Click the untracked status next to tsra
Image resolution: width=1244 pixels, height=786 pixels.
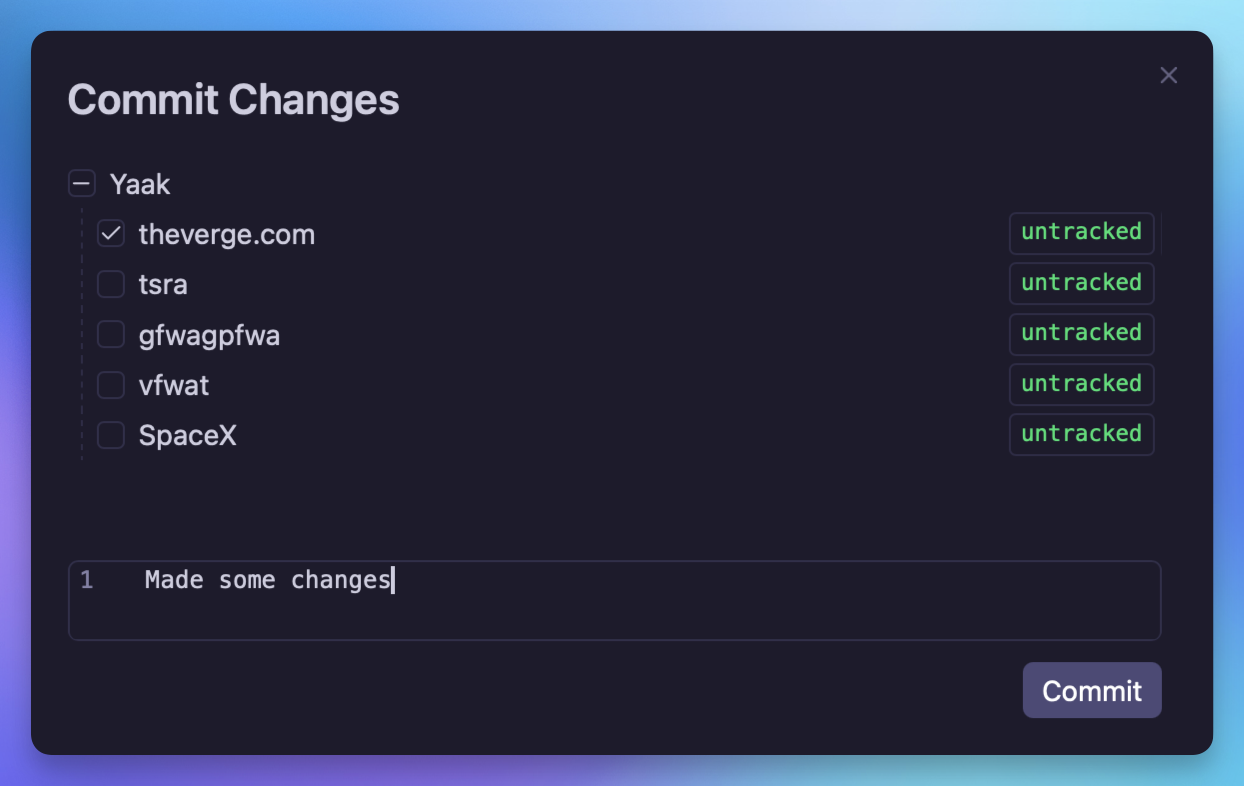pyautogui.click(x=1081, y=283)
